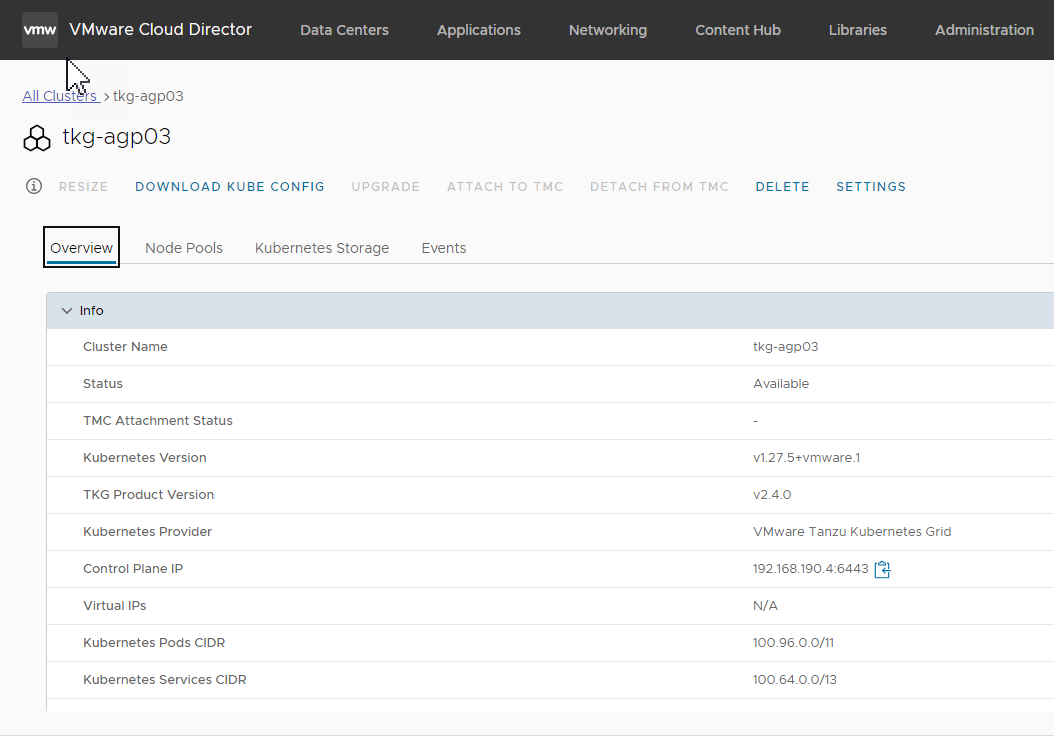1054x736 pixels.
Task: Browse the Applications menu
Action: point(478,30)
